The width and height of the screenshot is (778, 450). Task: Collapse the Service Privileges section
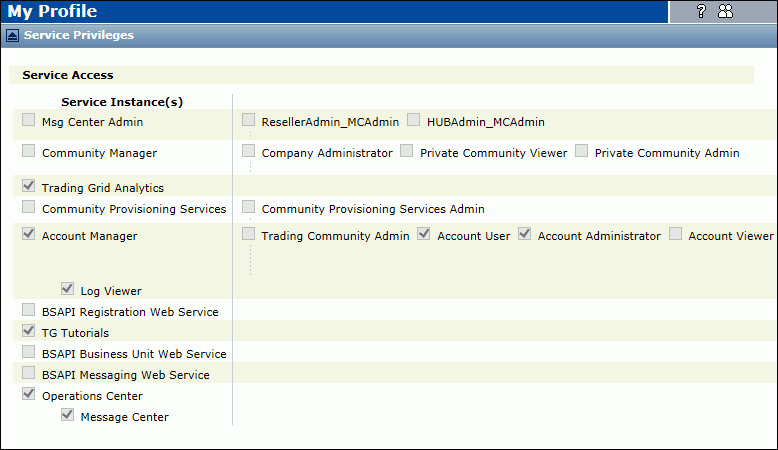pyautogui.click(x=12, y=35)
